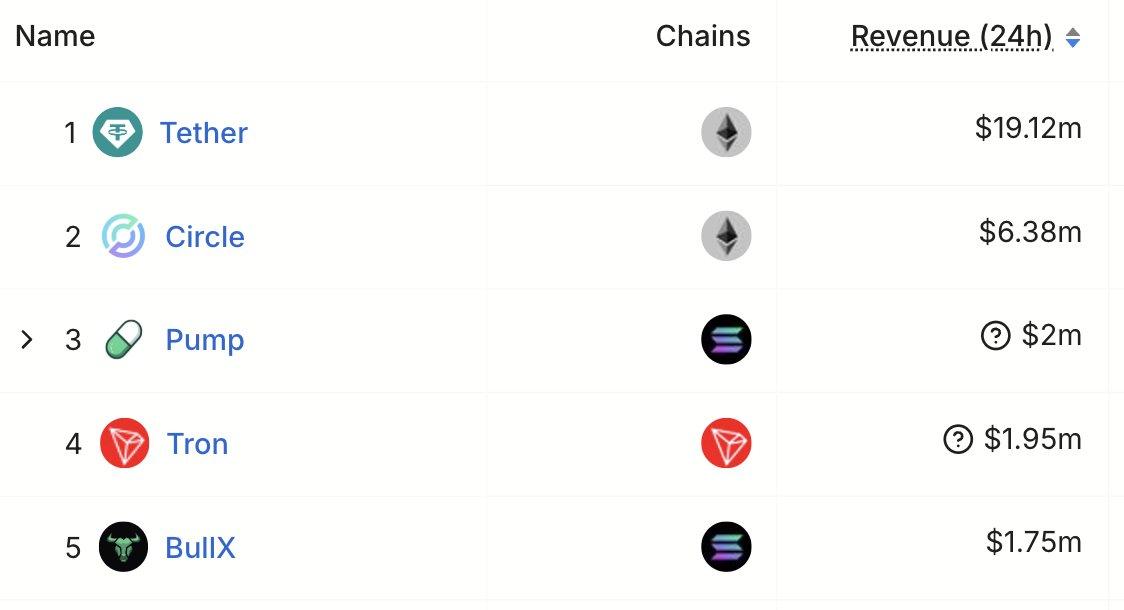Click the Name column header
The width and height of the screenshot is (1124, 610).
tap(54, 36)
